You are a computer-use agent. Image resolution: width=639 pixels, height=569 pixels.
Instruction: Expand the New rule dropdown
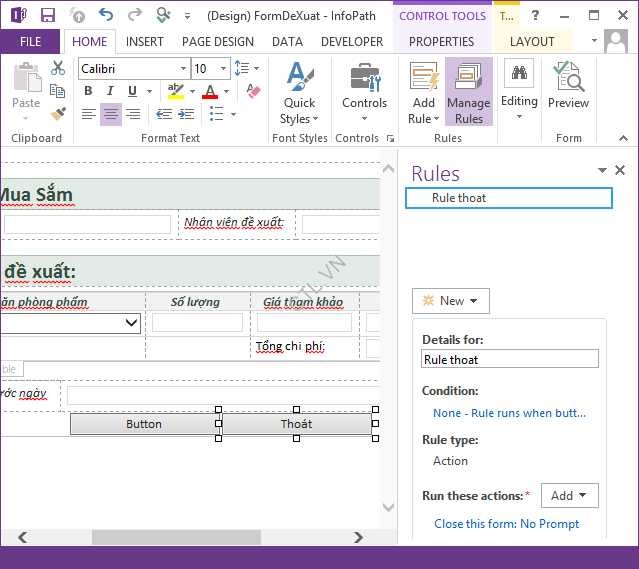coord(450,300)
